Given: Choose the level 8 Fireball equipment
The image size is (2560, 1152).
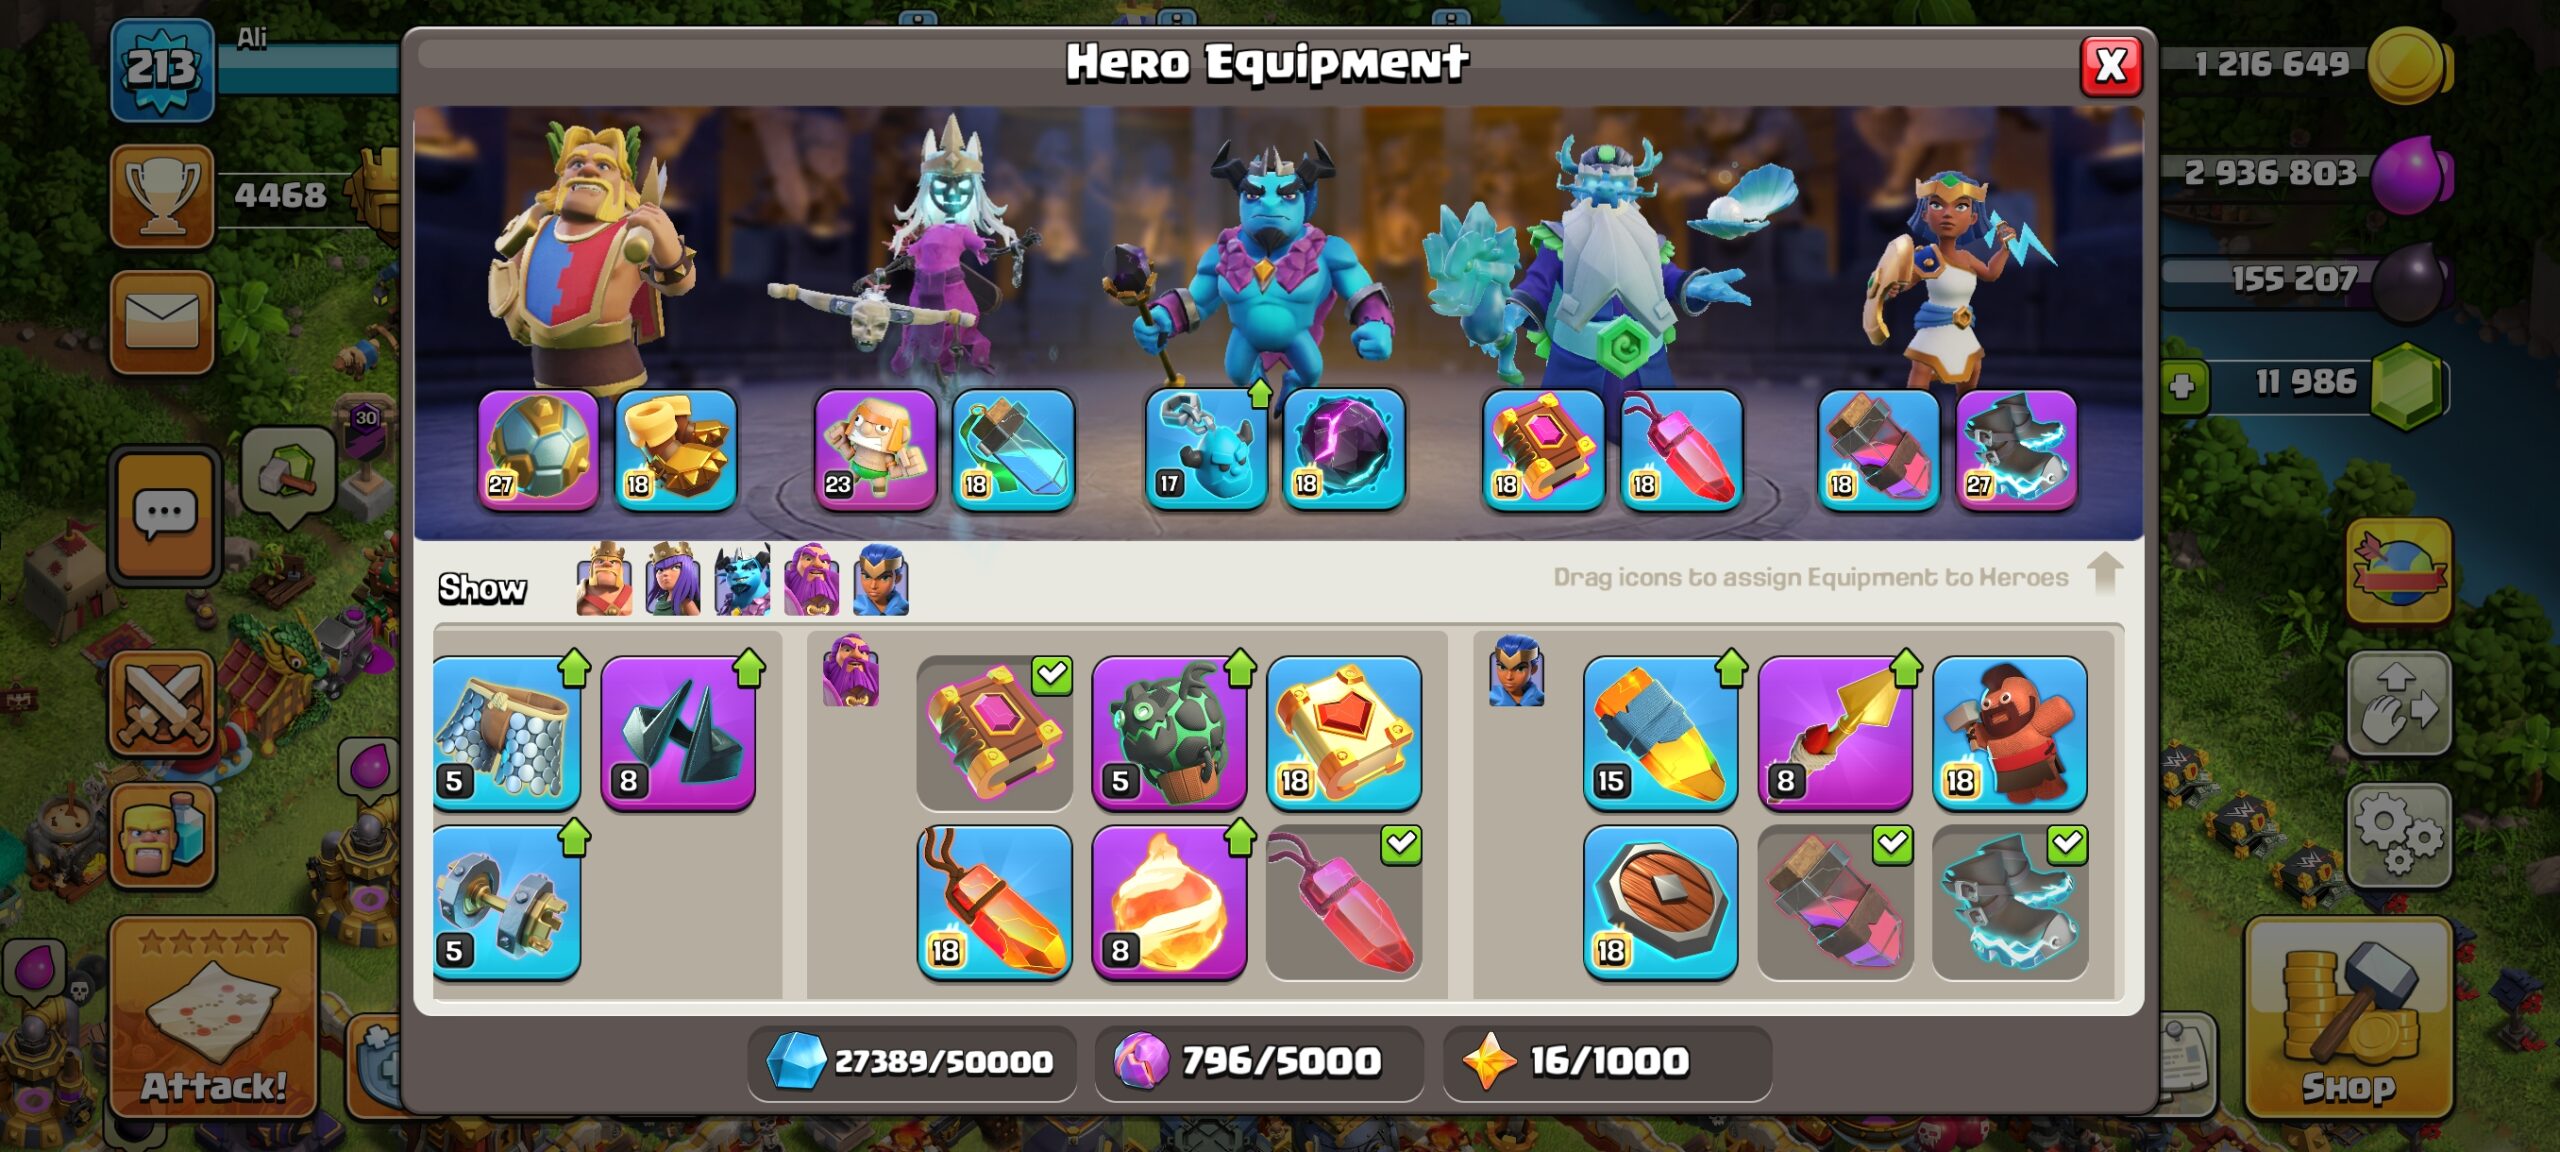Looking at the screenshot, I should point(1169,903).
